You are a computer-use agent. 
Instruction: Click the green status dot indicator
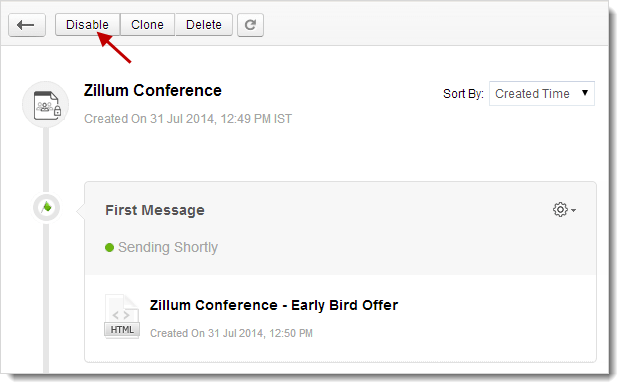109,248
